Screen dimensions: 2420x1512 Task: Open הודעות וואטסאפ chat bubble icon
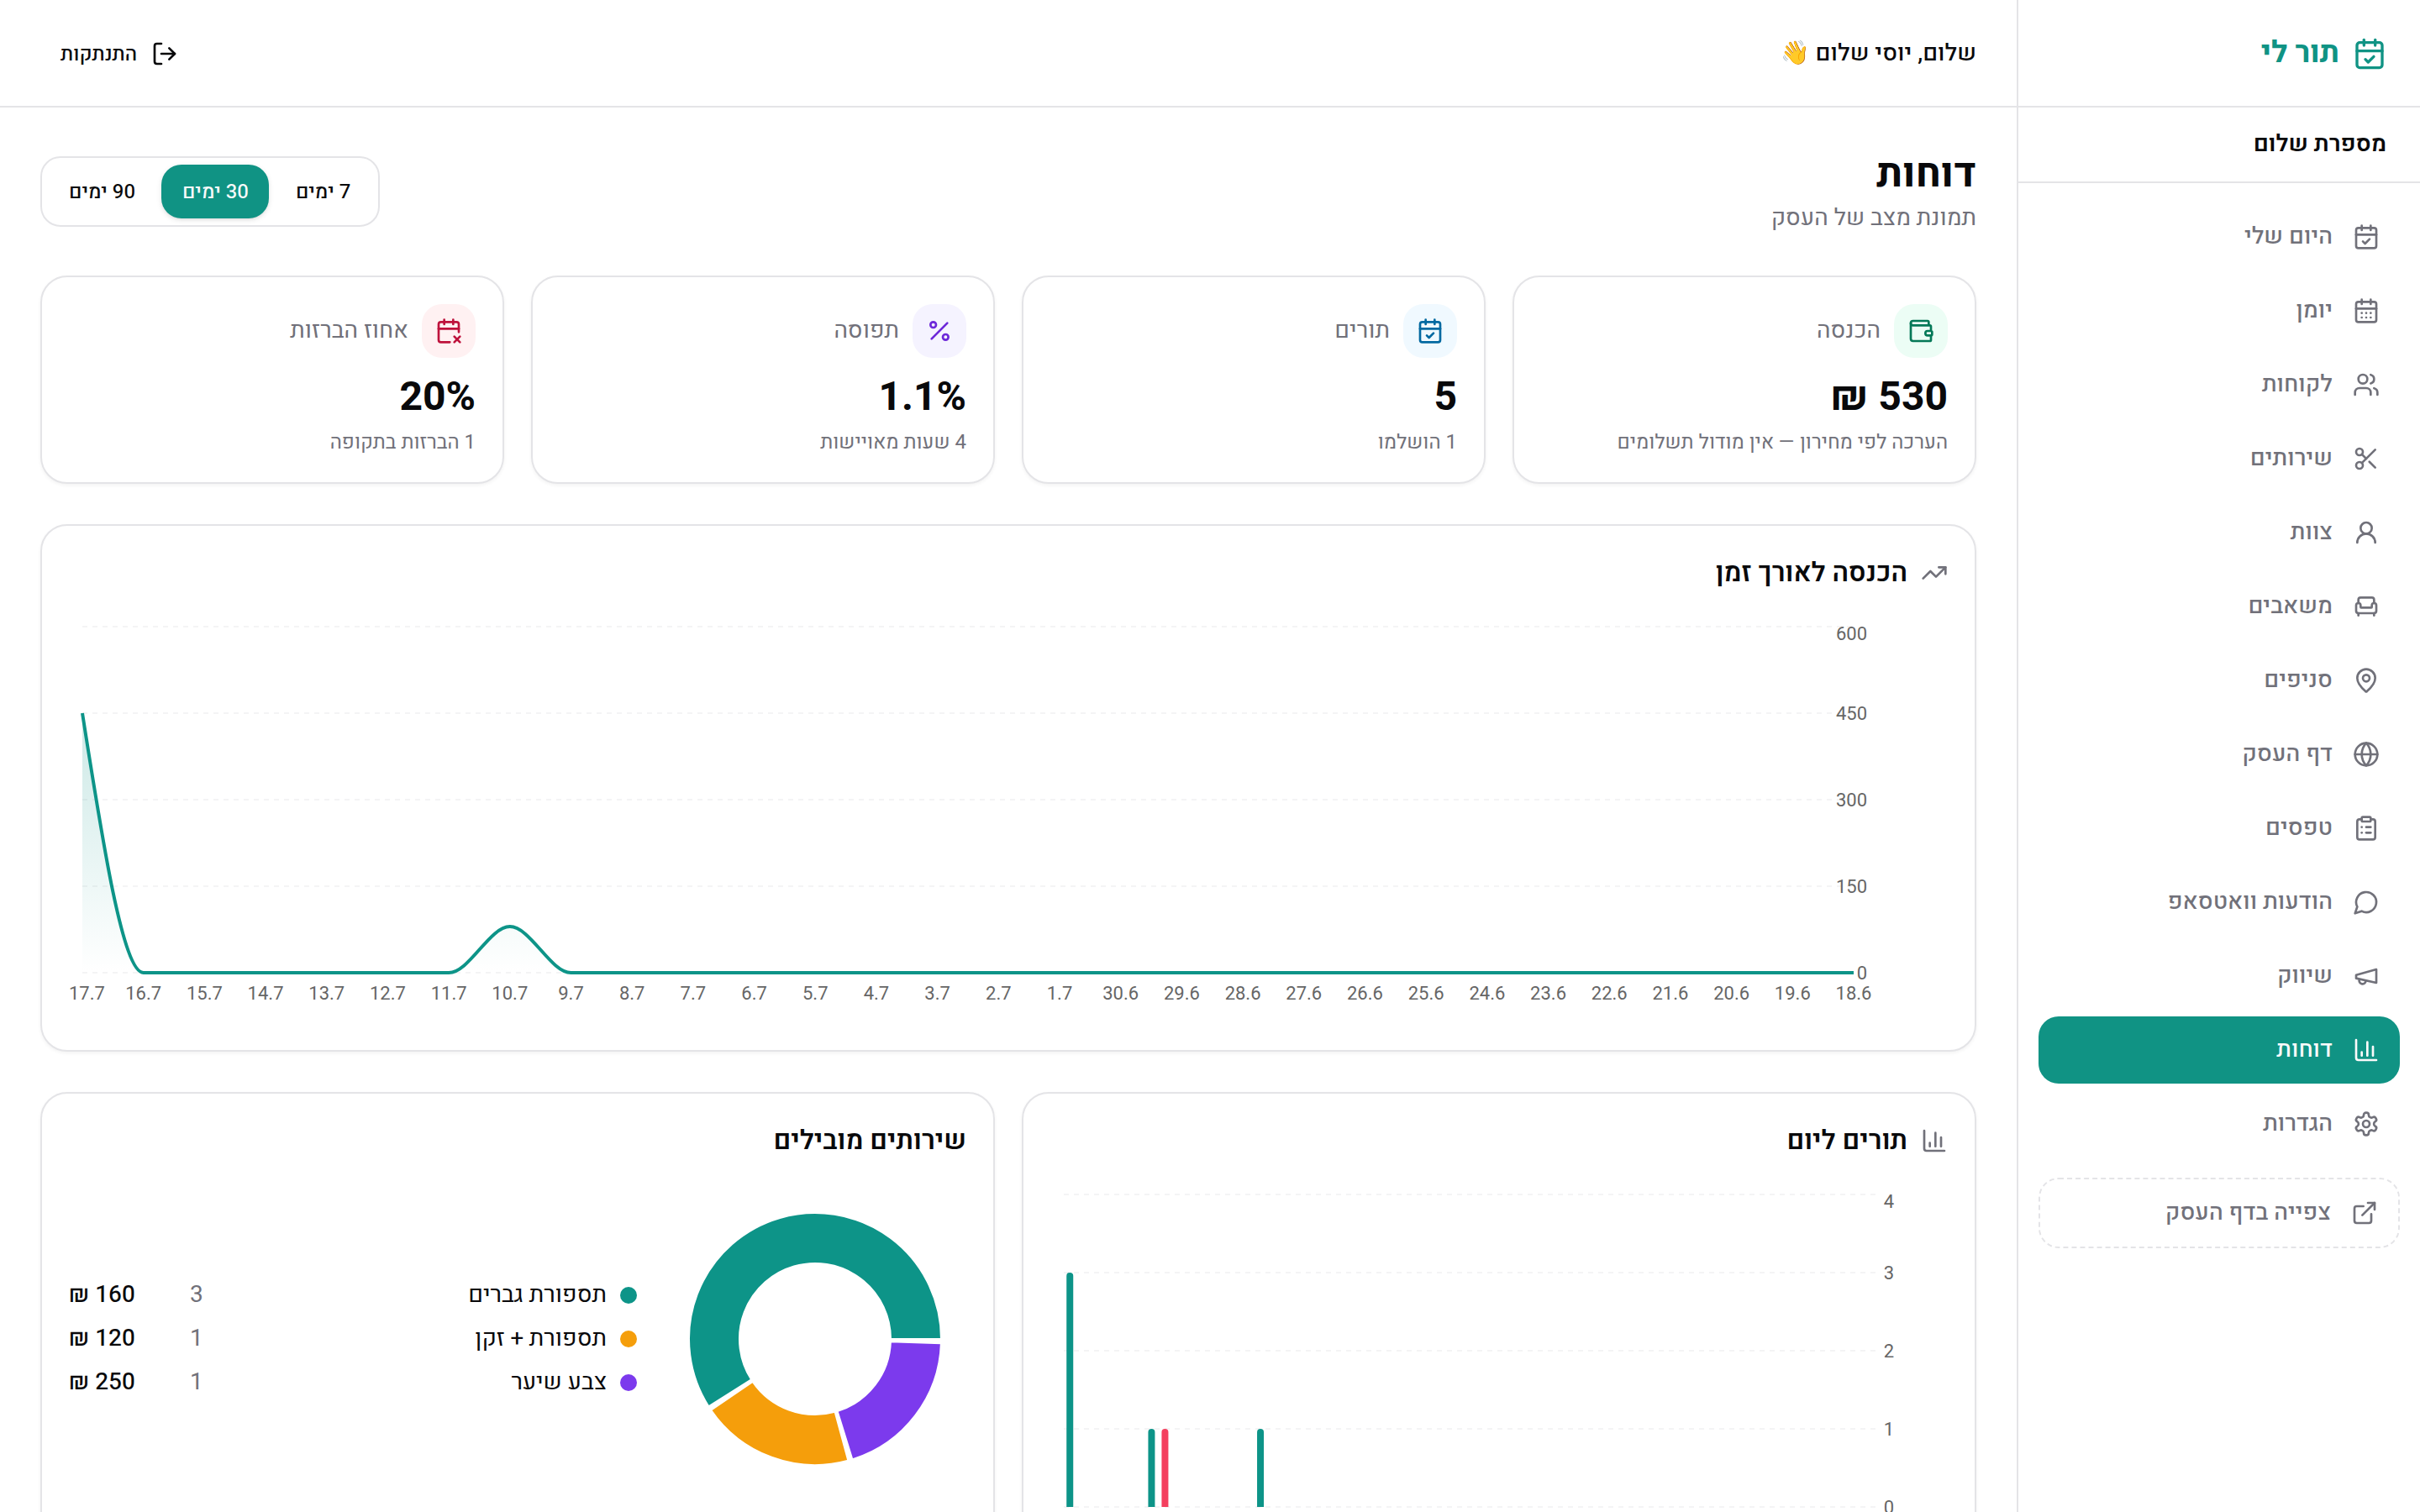pos(2365,902)
